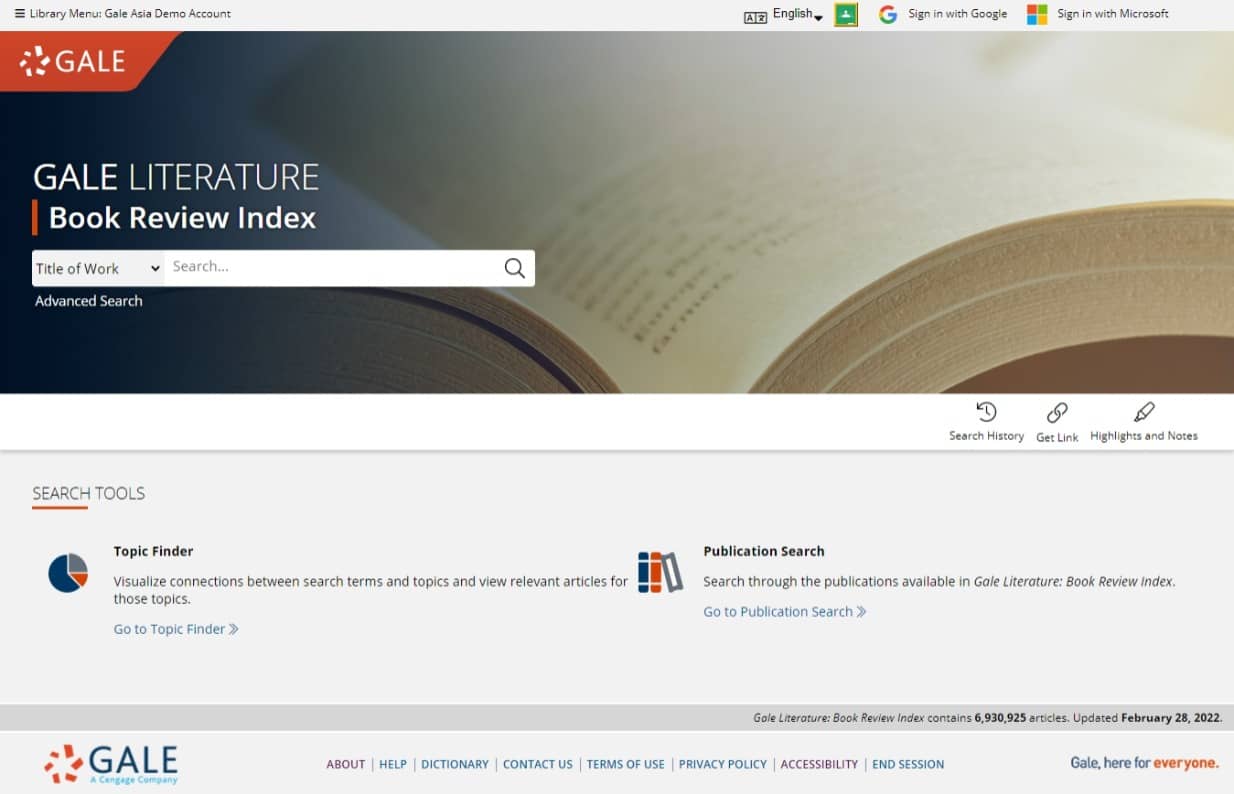Click the GALE LITERATURE heading text

click(x=176, y=177)
